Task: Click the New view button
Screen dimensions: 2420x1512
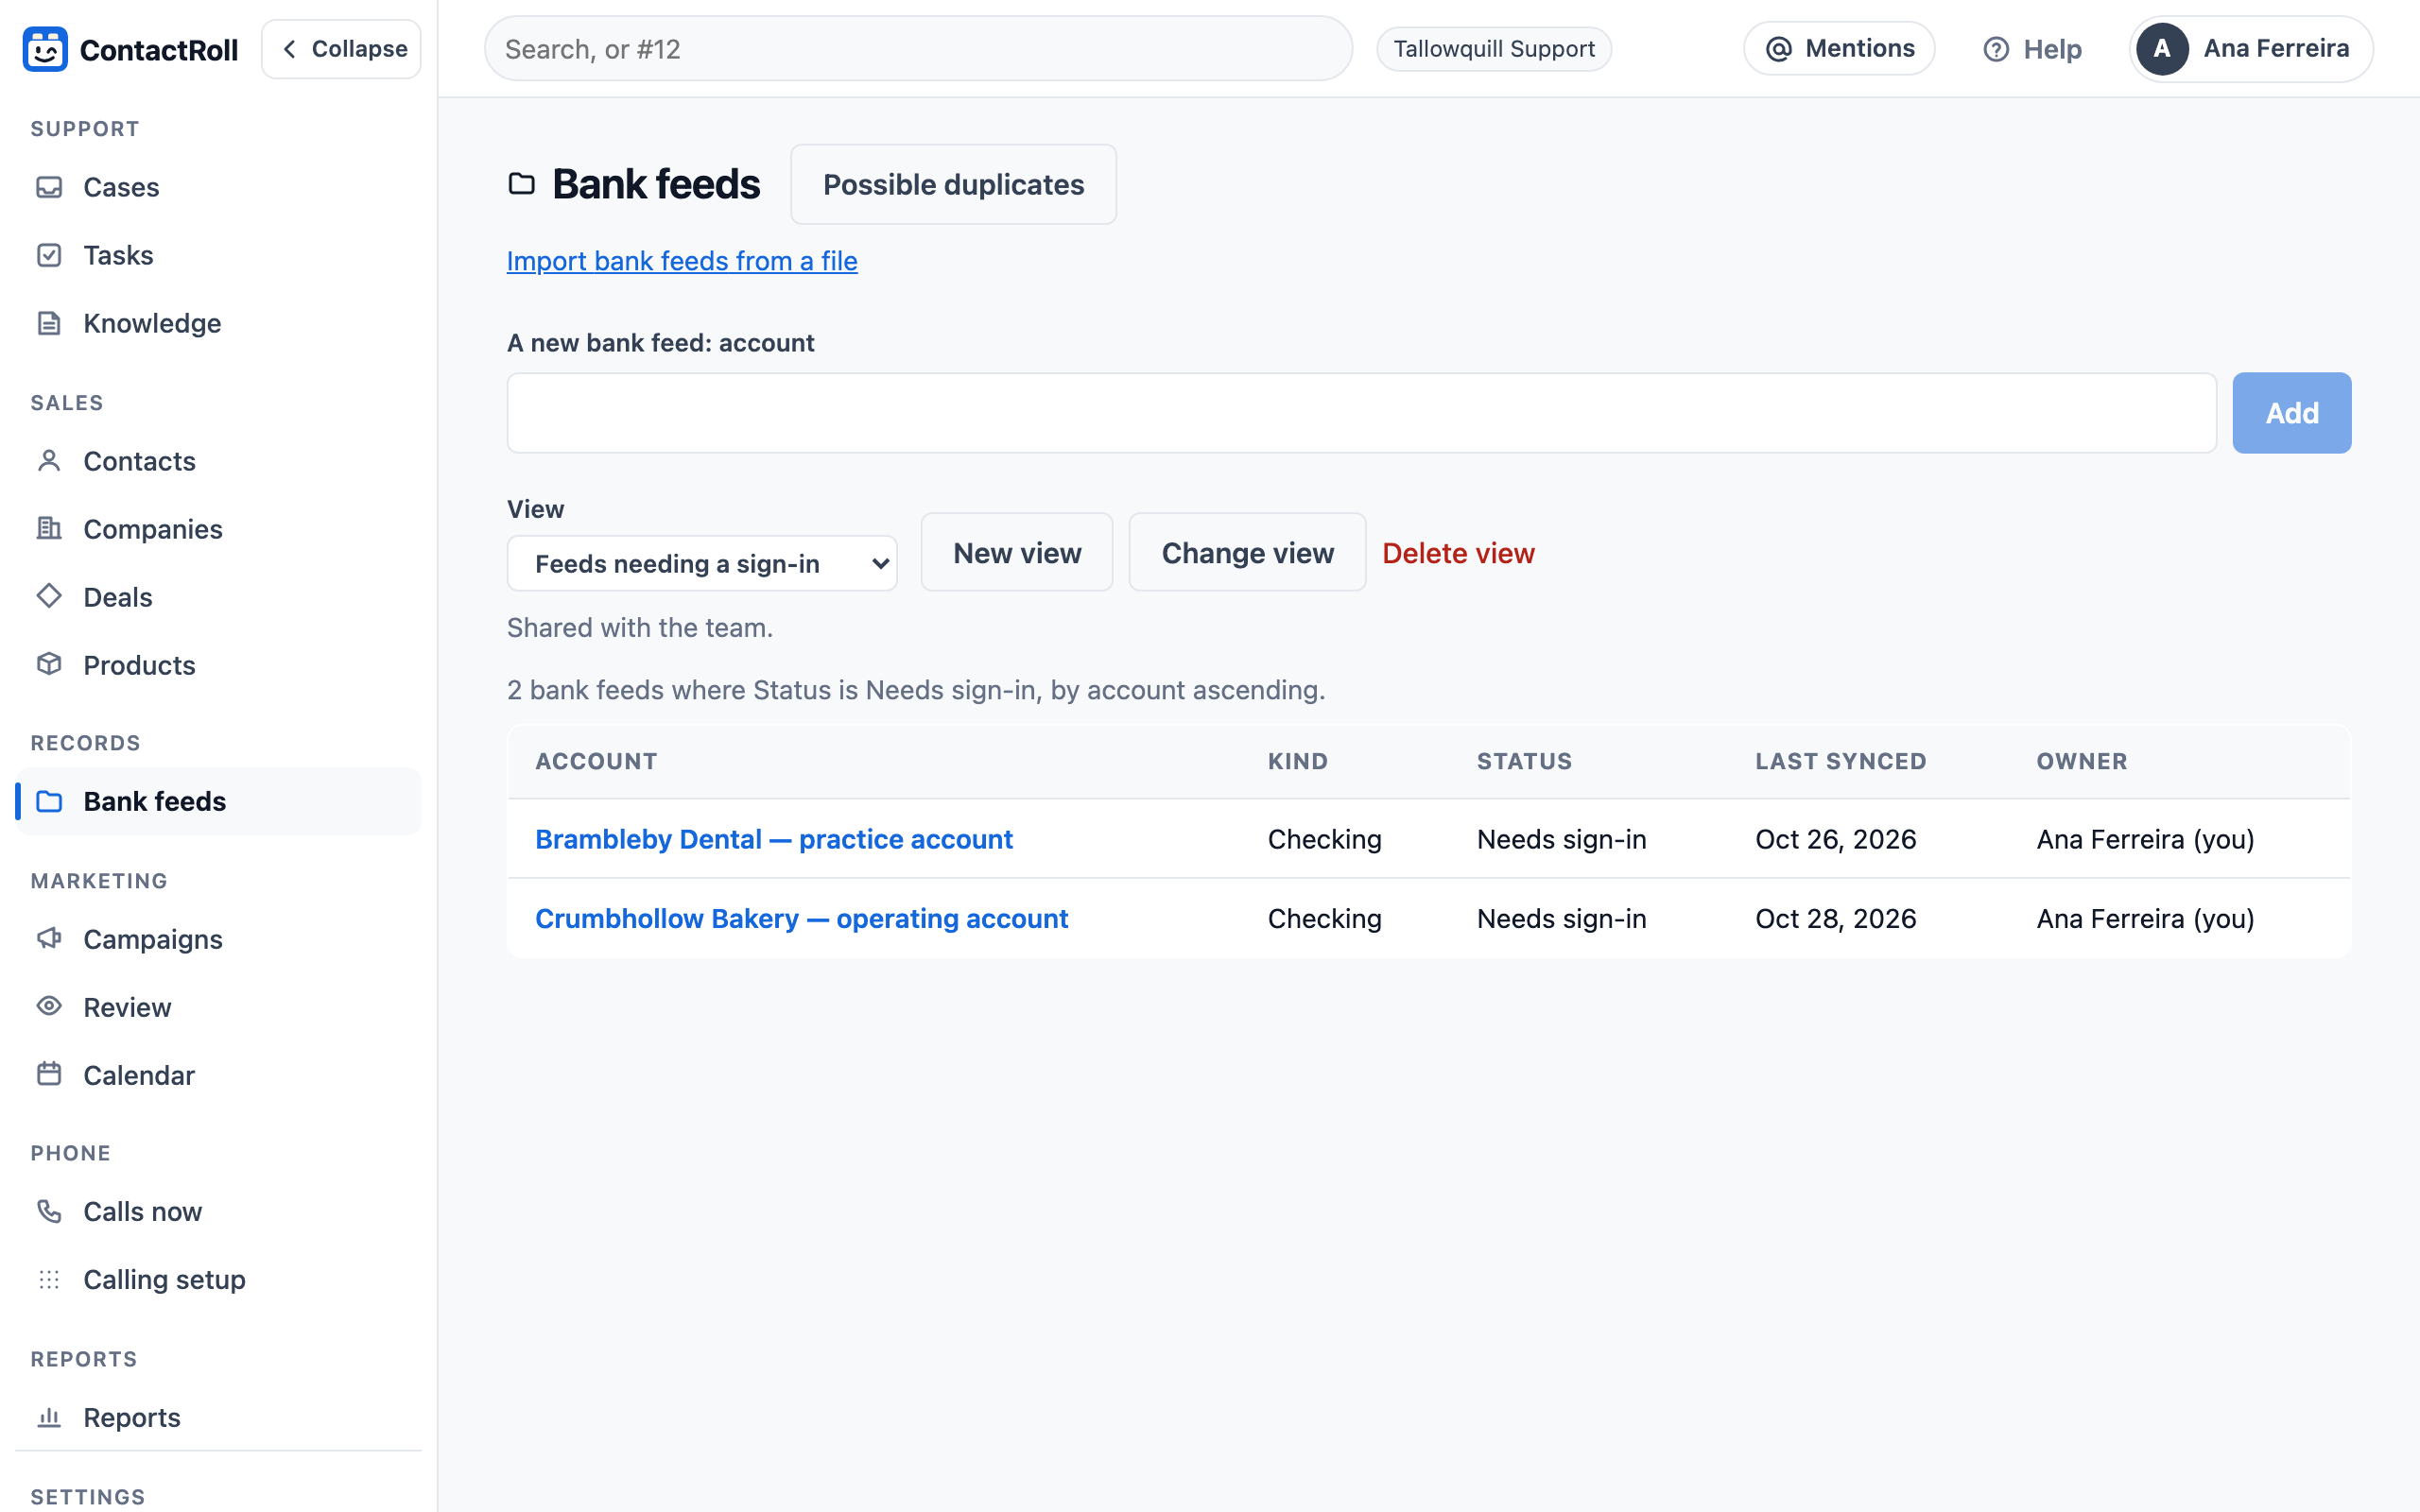Action: click(x=1017, y=553)
